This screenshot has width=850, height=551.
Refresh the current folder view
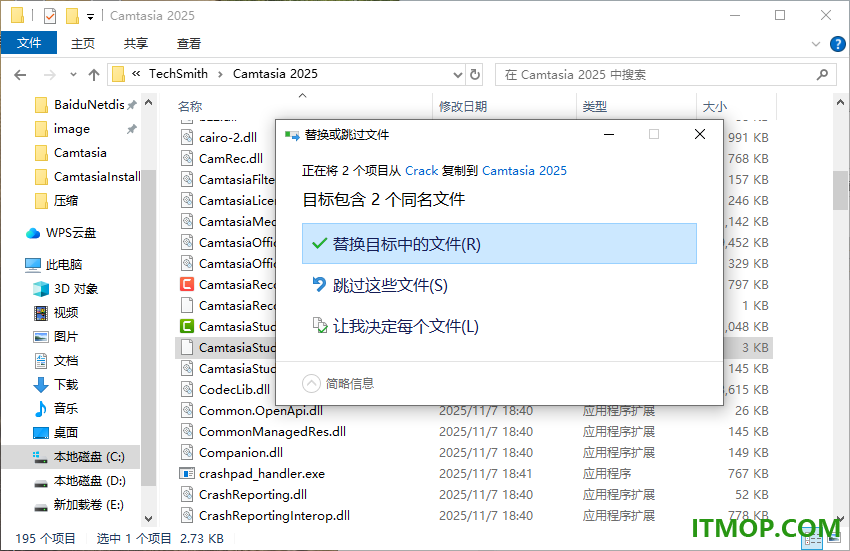pos(475,75)
